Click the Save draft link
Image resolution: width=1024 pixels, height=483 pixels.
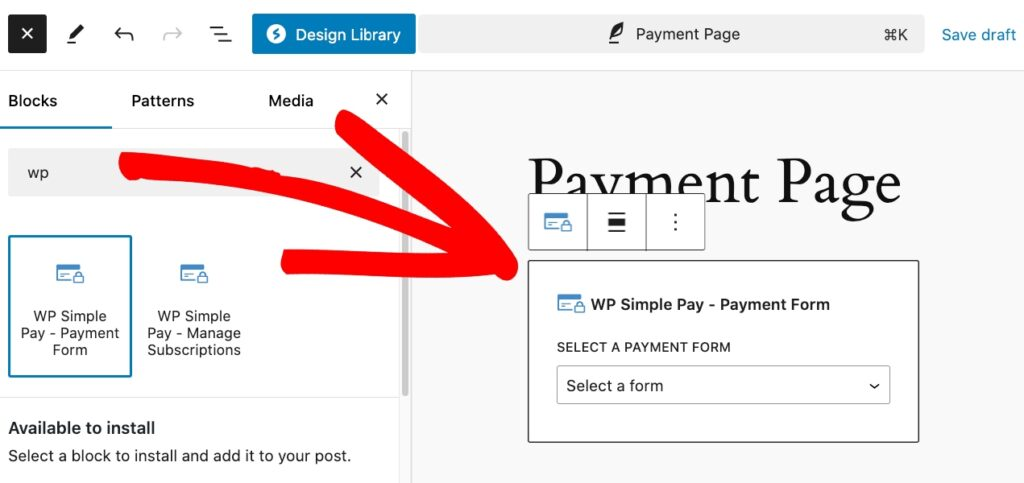click(978, 34)
